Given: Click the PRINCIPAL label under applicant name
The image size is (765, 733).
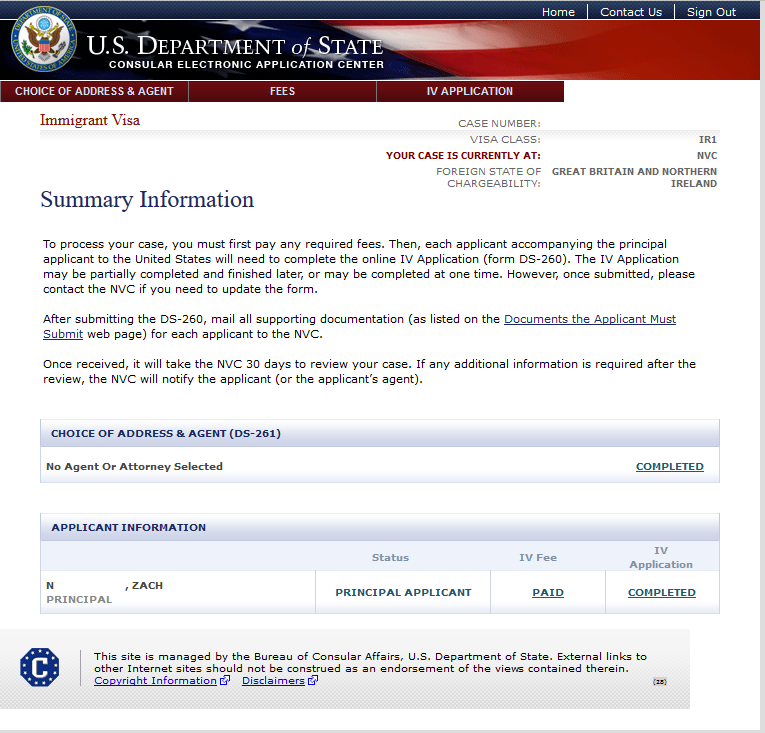Looking at the screenshot, I should pyautogui.click(x=79, y=599).
